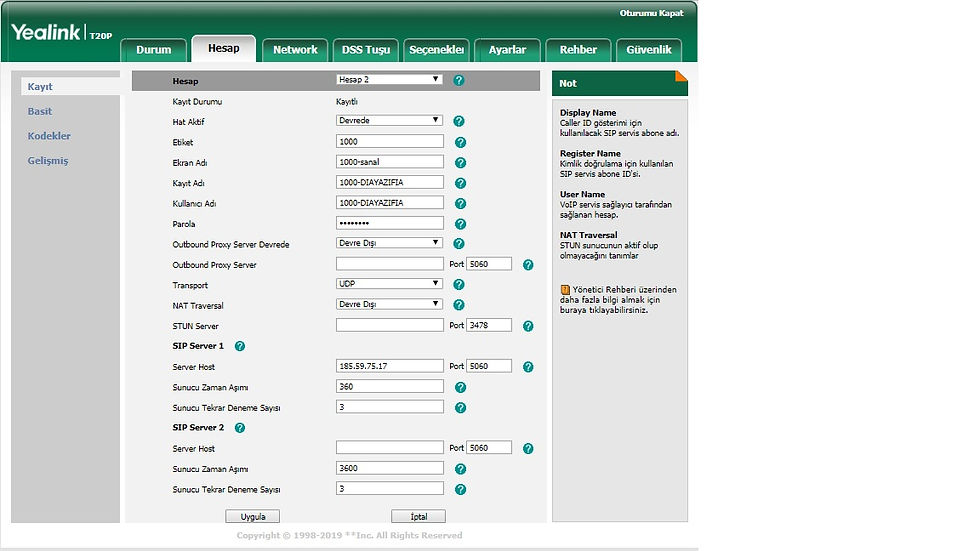Viewport: 980px width, 551px height.
Task: Open the Network tab
Action: 295,50
